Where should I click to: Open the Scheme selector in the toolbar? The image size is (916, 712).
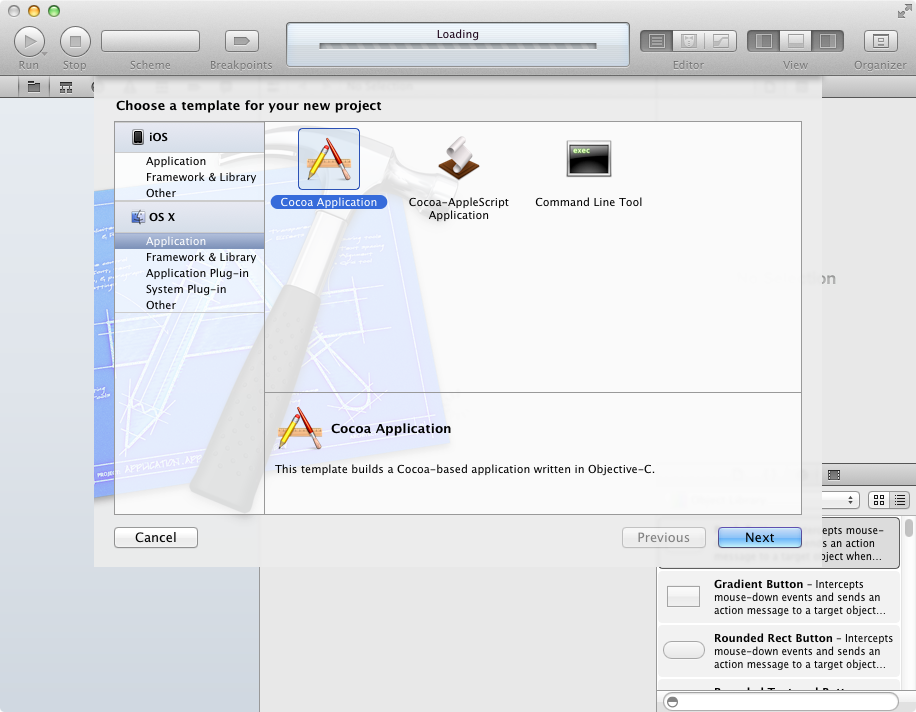tap(150, 41)
